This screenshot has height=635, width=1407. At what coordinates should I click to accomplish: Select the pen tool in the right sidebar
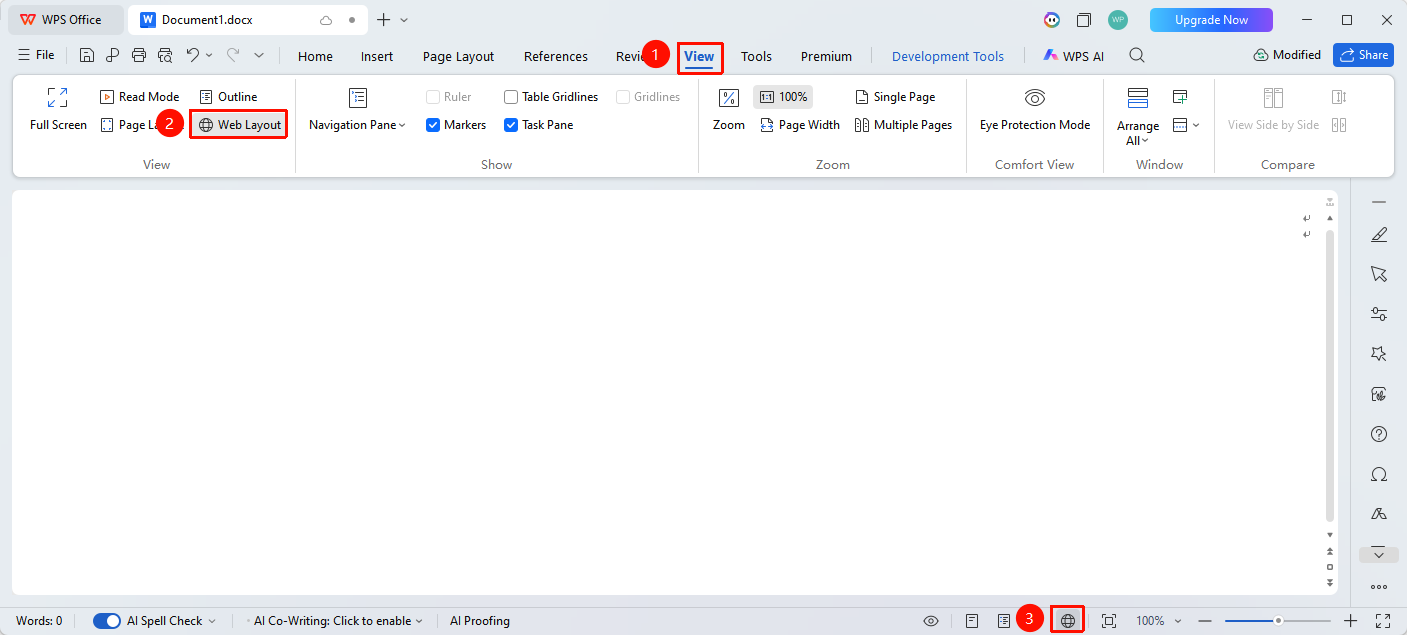1379,235
